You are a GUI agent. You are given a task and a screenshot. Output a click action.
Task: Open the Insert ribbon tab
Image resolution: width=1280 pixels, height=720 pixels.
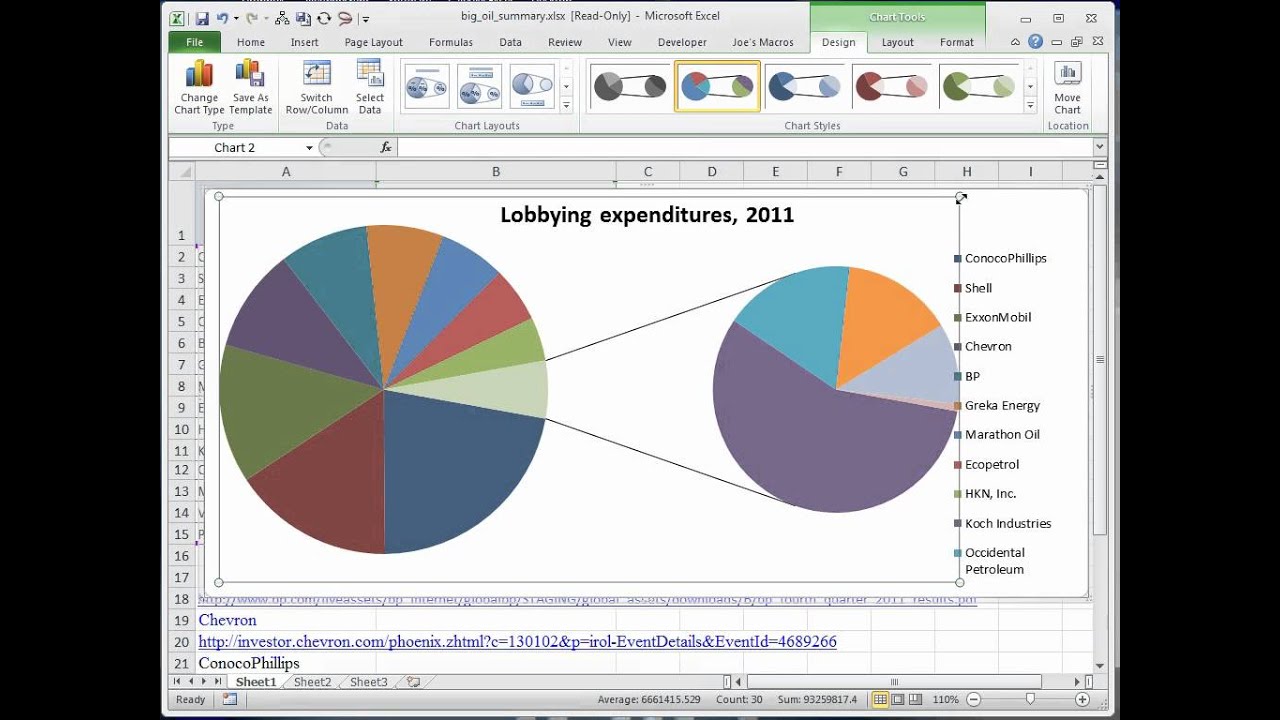point(305,42)
